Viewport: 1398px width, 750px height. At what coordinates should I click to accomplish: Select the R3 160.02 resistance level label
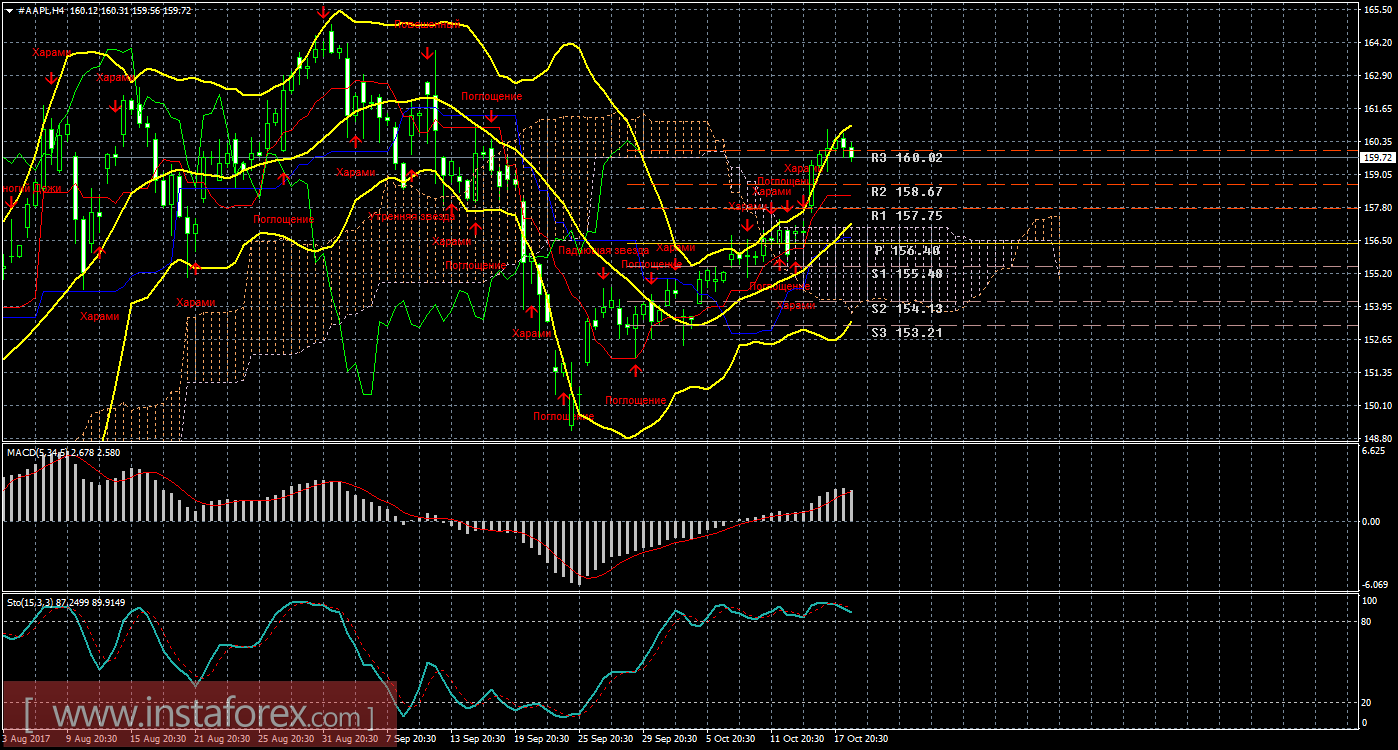pyautogui.click(x=906, y=158)
